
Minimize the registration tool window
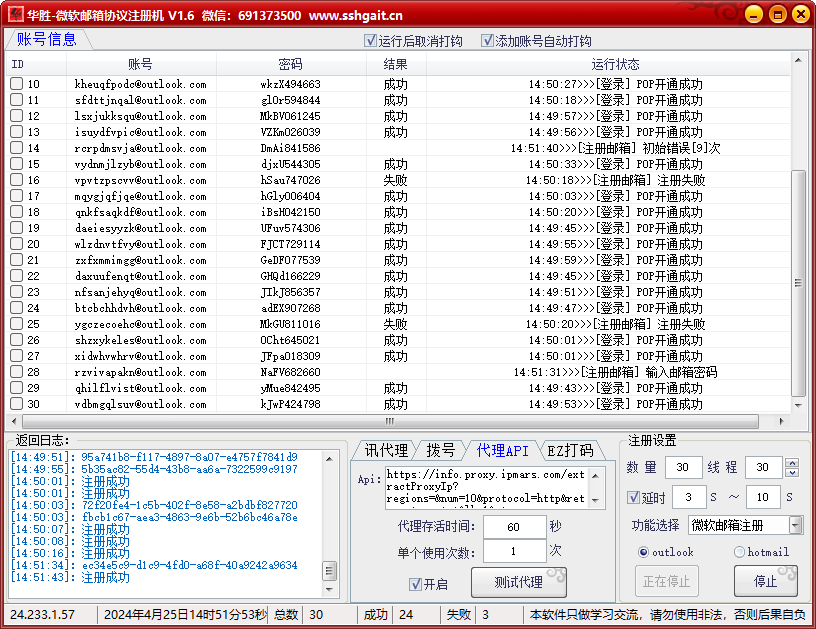pos(755,15)
